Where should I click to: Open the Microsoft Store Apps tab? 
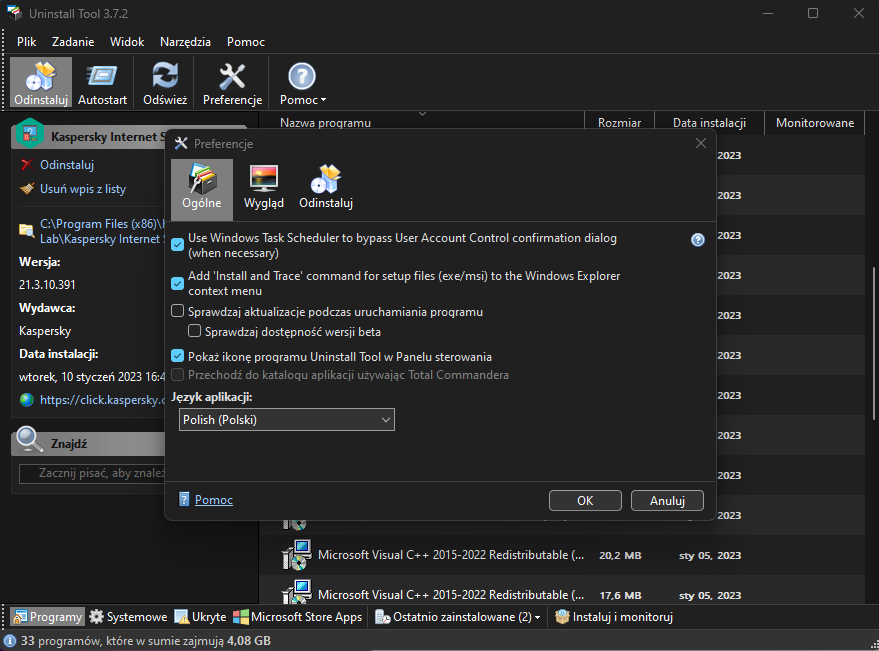(298, 617)
